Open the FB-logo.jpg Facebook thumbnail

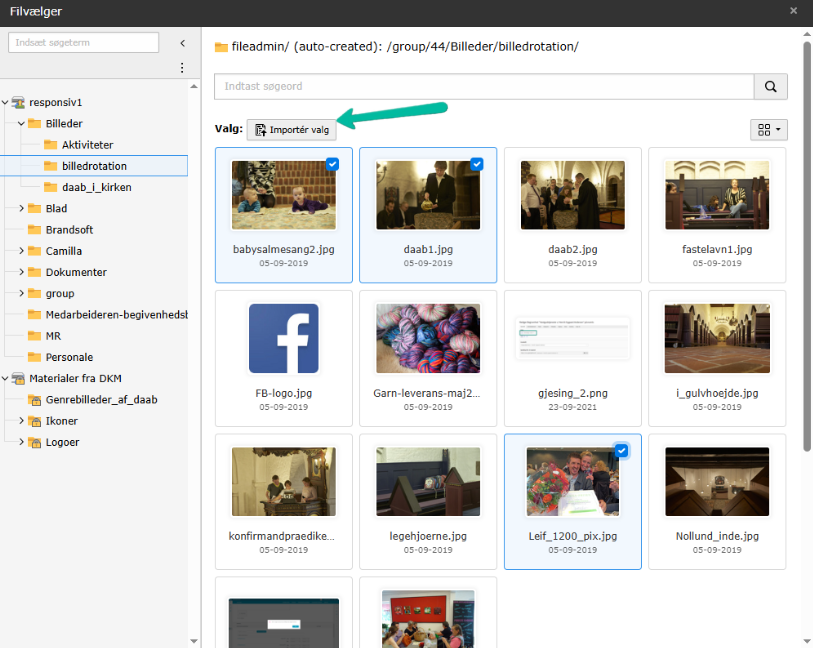tap(284, 338)
